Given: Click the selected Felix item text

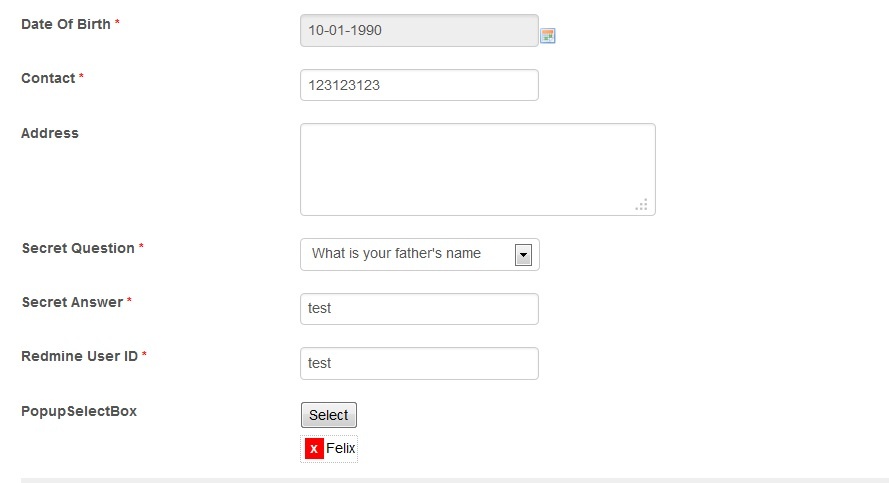Looking at the screenshot, I should point(341,449).
